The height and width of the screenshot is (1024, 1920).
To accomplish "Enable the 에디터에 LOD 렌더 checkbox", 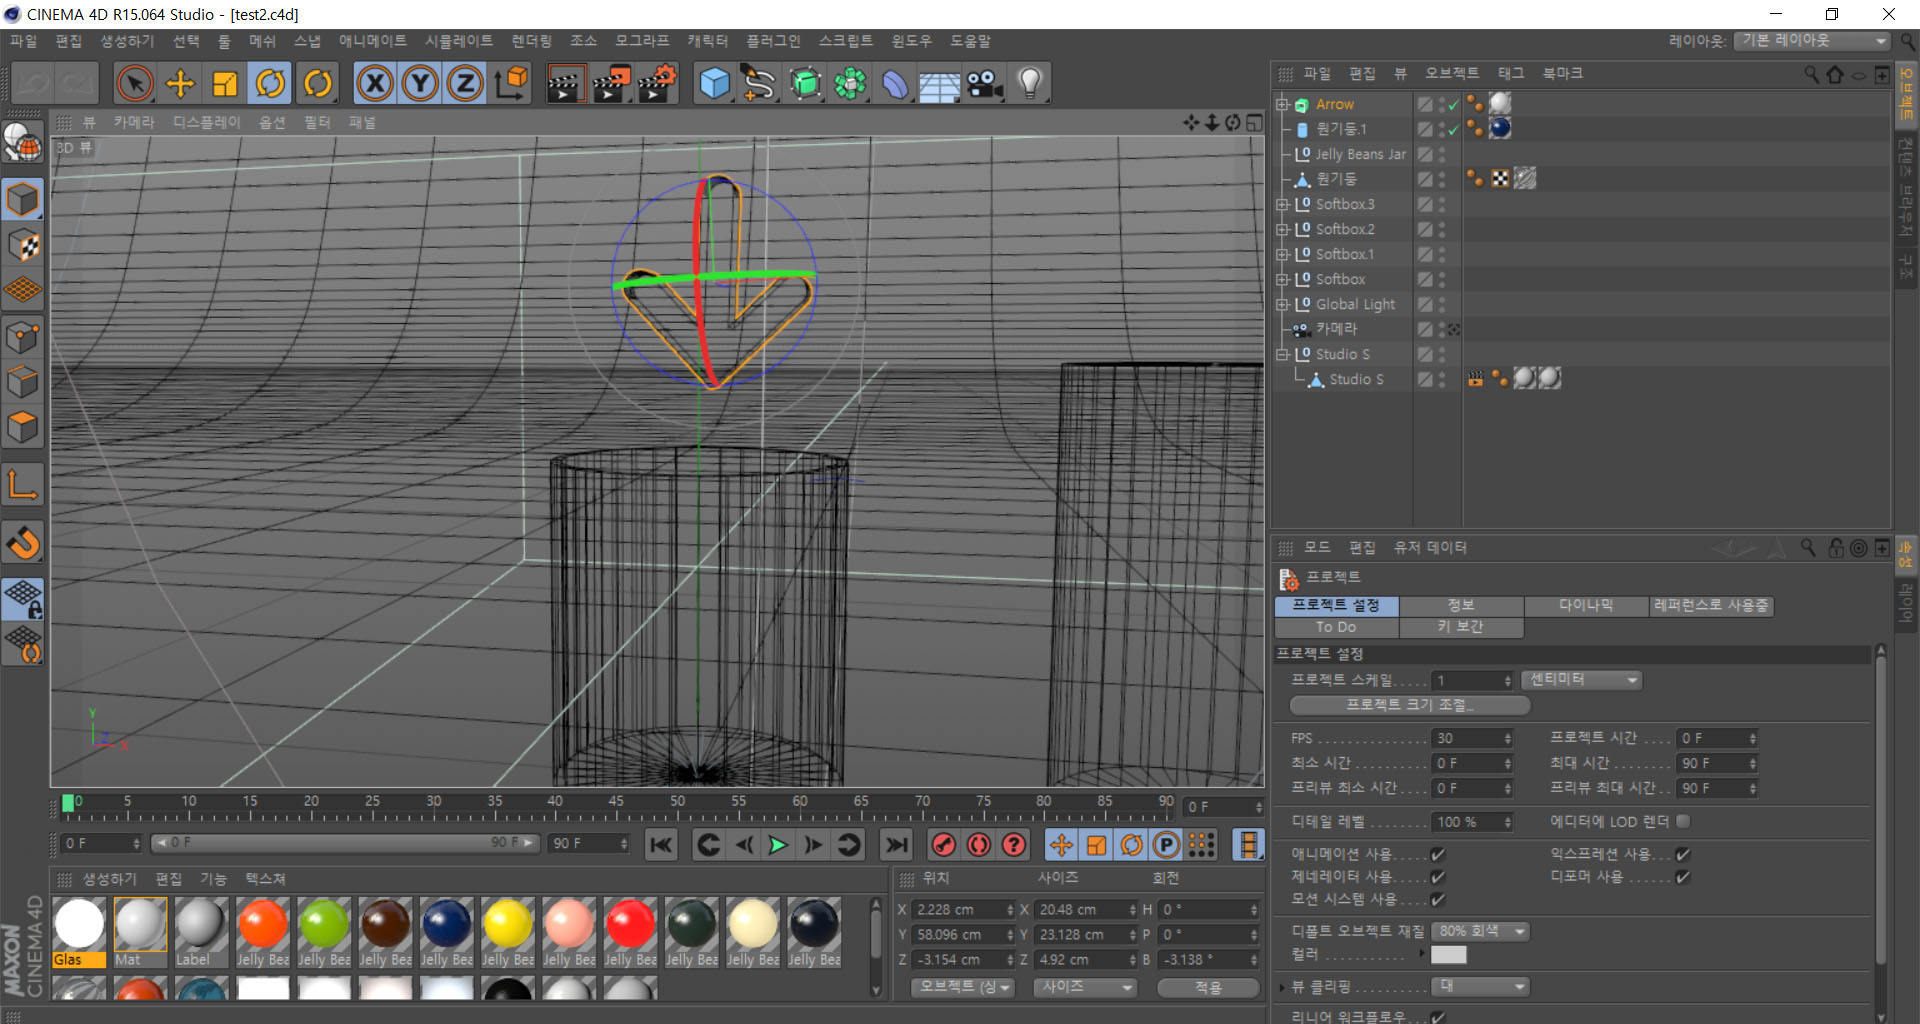I will pyautogui.click(x=1683, y=821).
